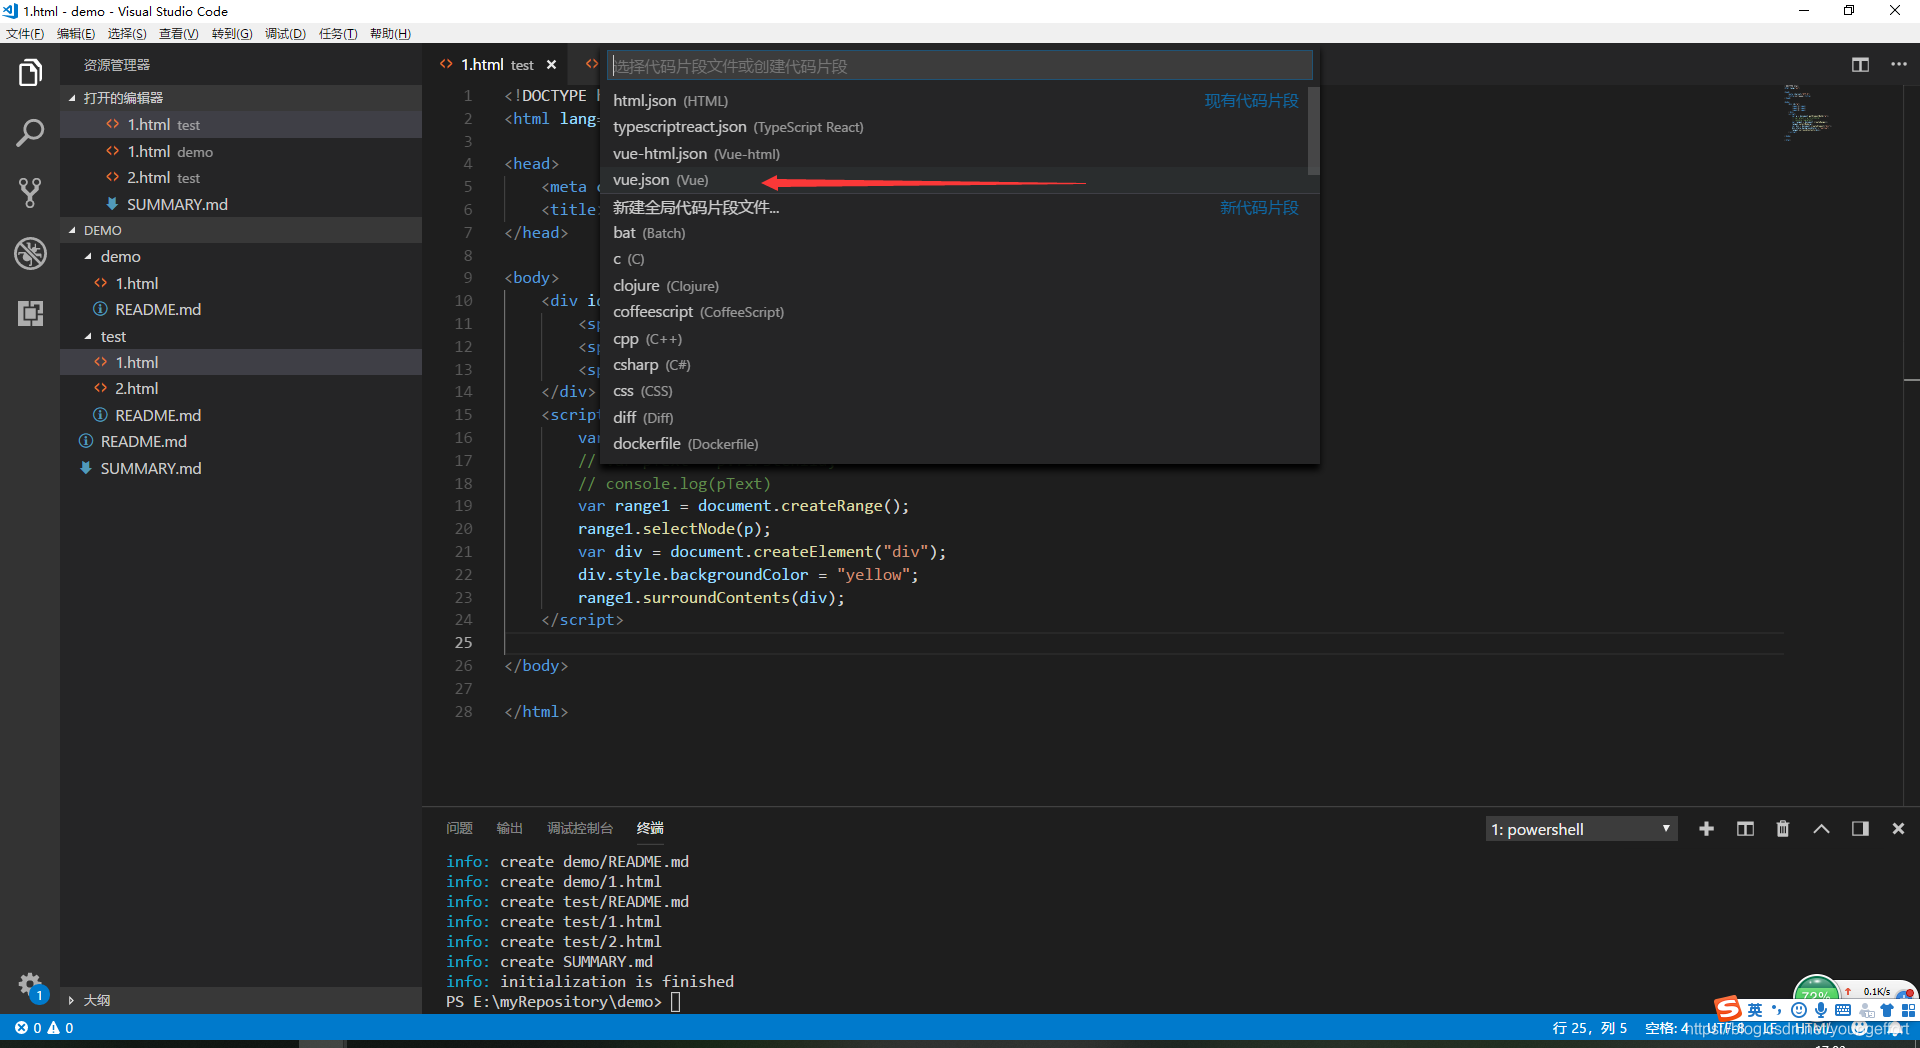Move the panel to the side

(1860, 829)
